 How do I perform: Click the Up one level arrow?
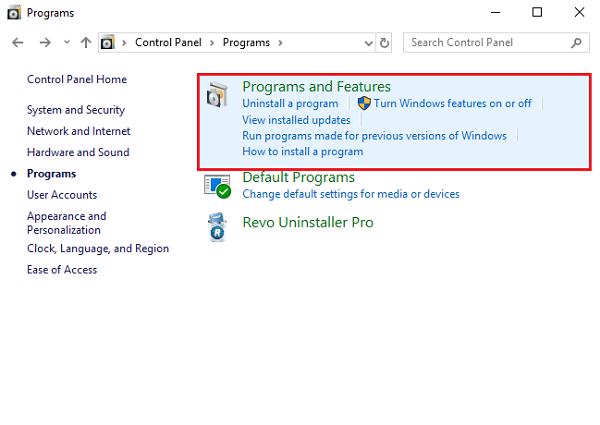pyautogui.click(x=86, y=43)
